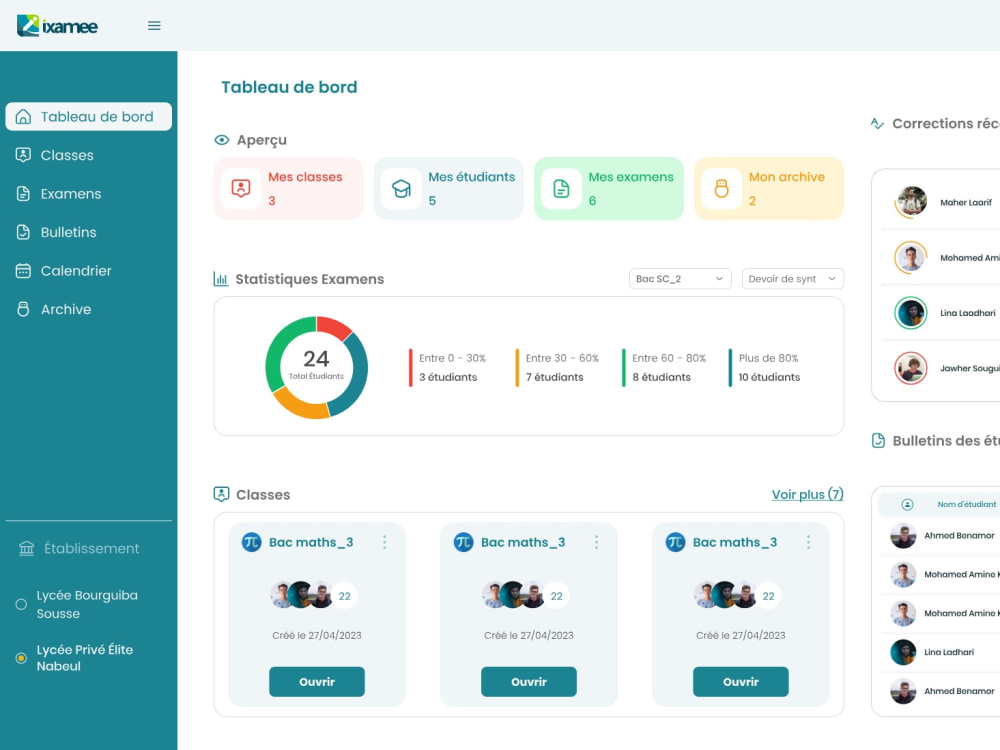Open the Mes étudiants card
This screenshot has height=750, width=1000.
pos(448,189)
